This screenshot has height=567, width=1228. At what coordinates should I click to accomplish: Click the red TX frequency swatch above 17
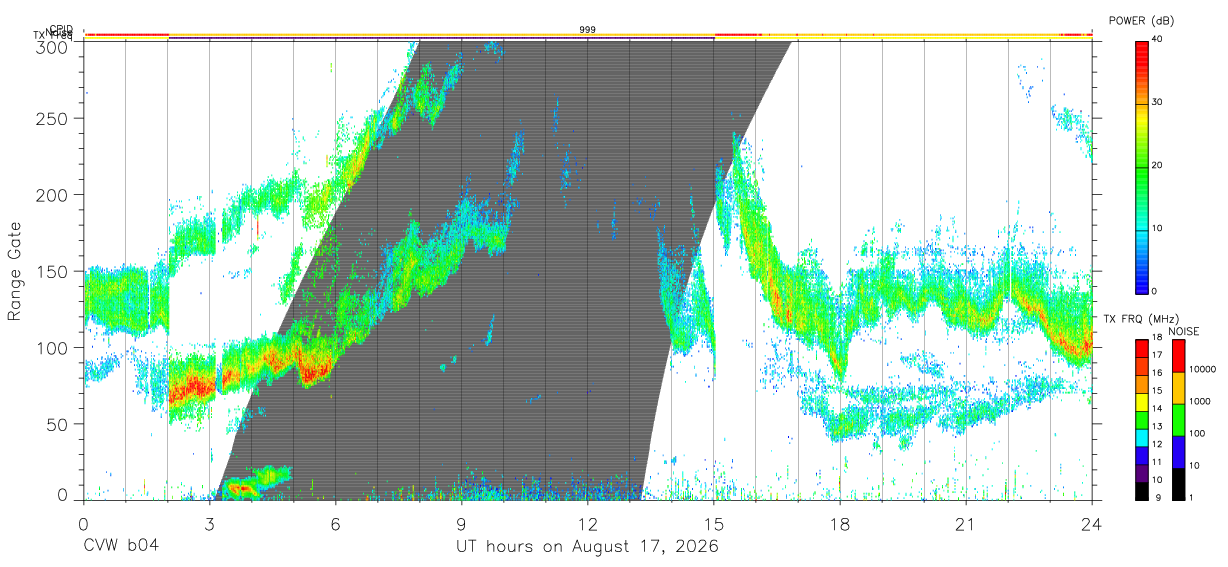coord(1141,348)
